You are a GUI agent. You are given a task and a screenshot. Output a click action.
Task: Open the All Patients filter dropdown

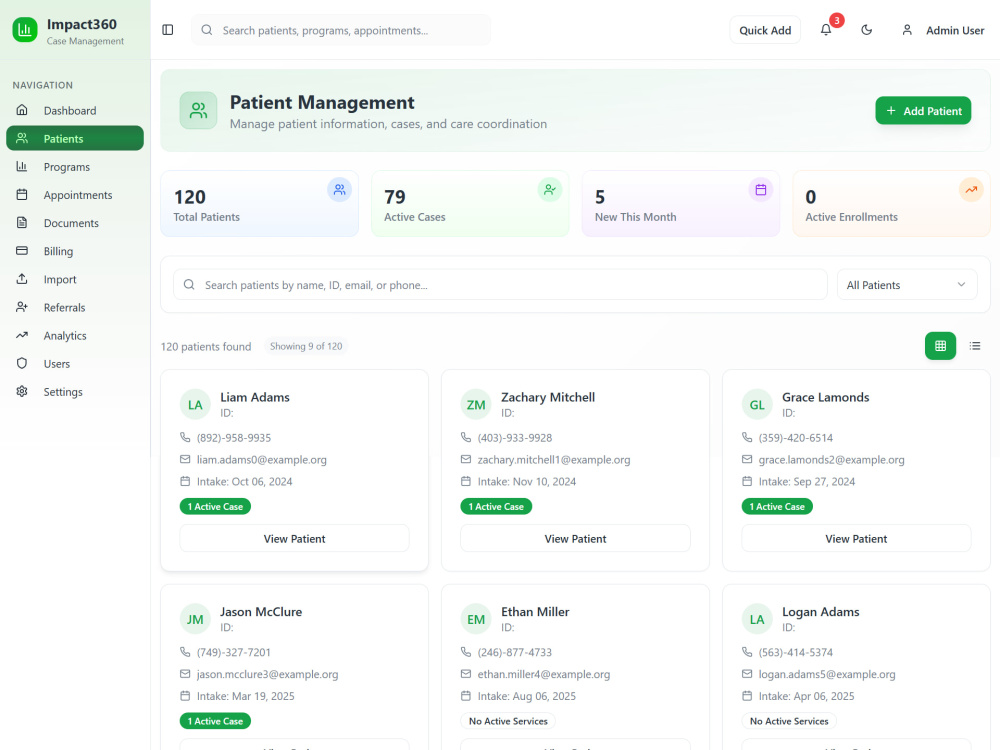click(x=906, y=285)
